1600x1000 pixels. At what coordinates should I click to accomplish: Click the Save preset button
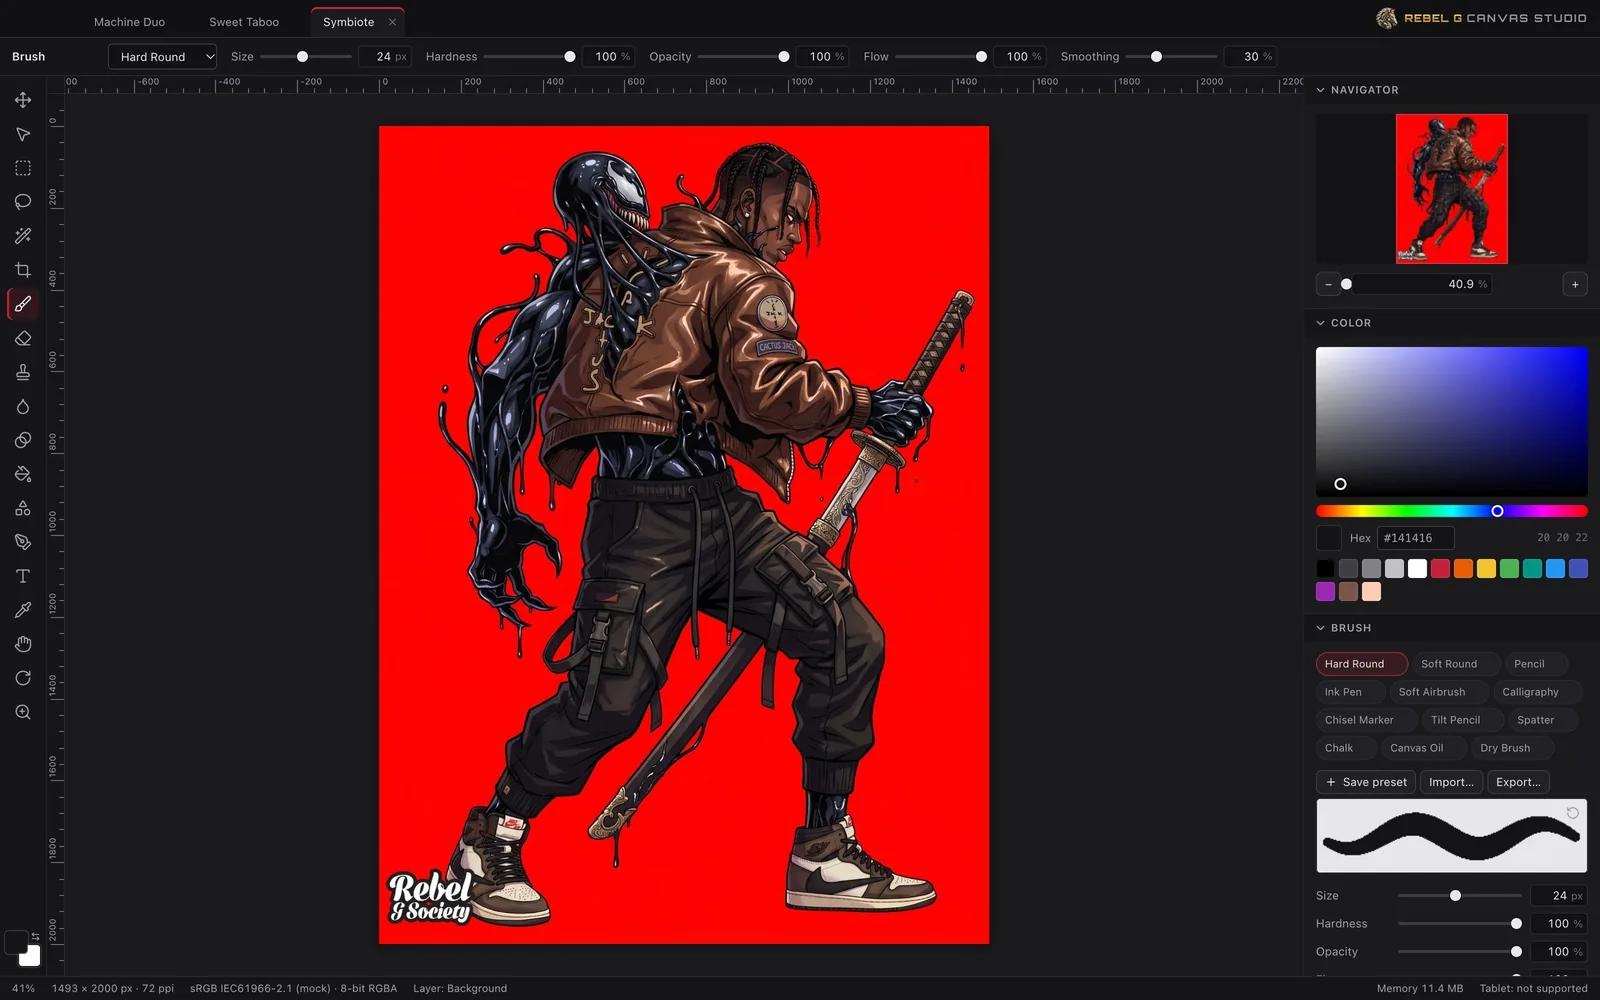1366,782
